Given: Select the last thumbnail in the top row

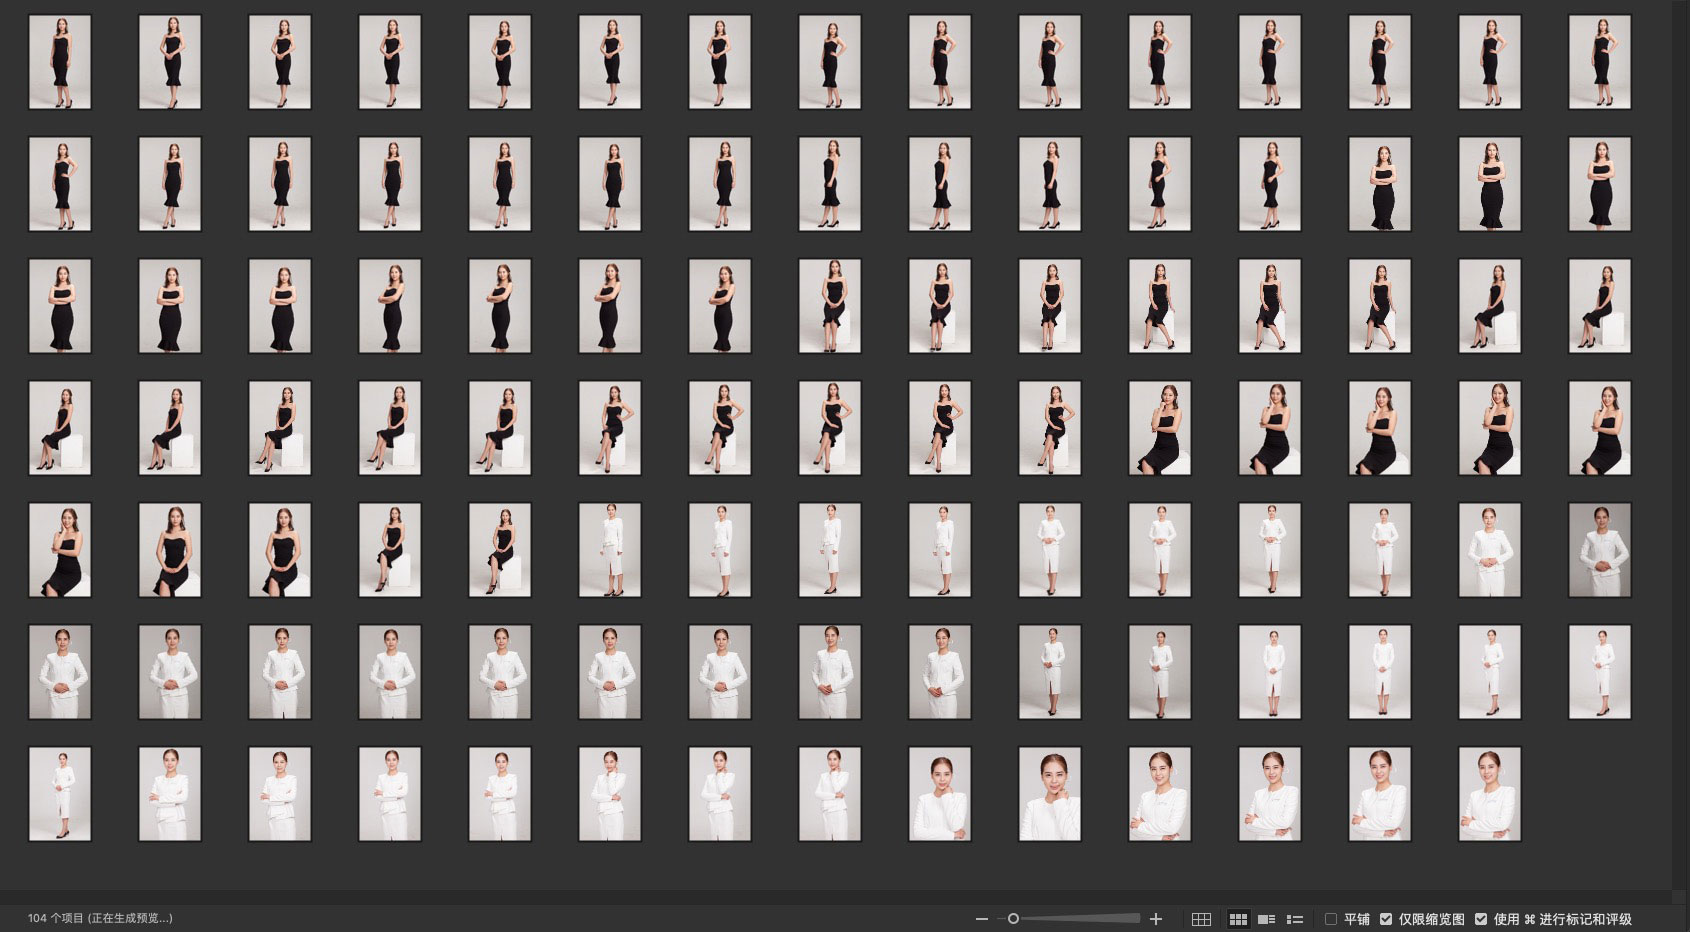Looking at the screenshot, I should [1600, 62].
